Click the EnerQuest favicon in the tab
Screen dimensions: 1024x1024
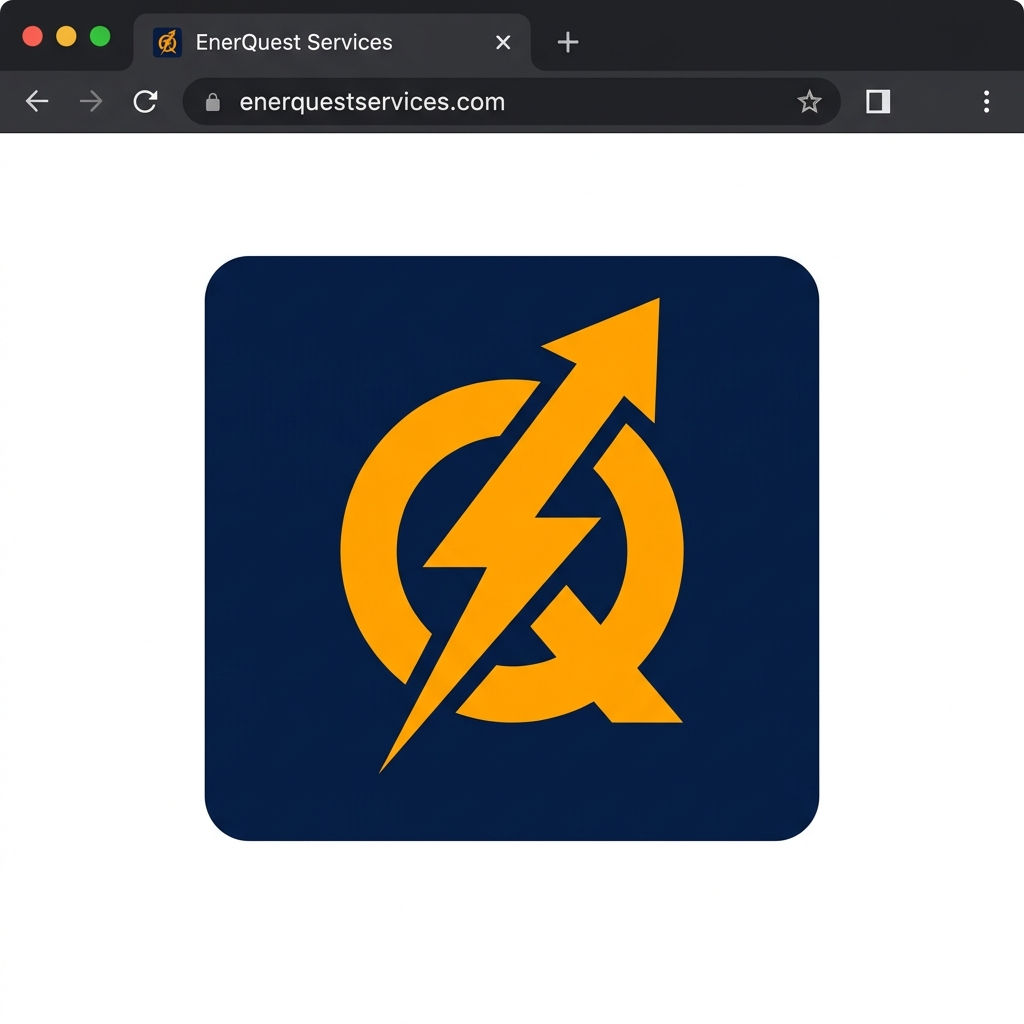167,42
